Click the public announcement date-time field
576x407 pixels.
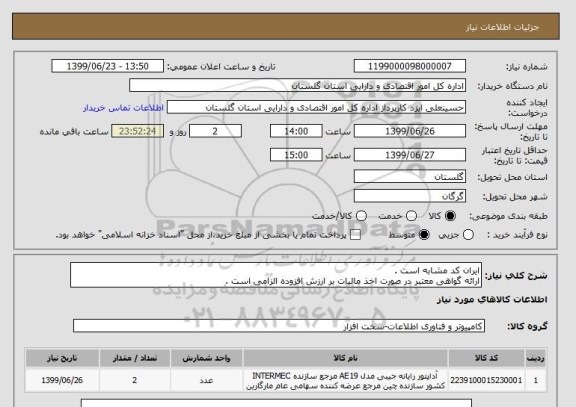(108, 66)
